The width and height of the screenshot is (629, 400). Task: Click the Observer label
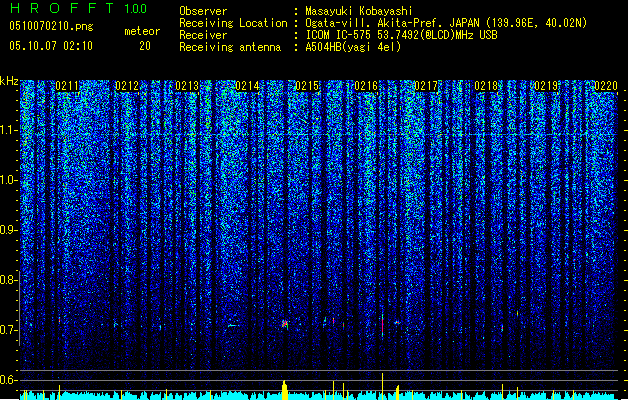pos(203,11)
